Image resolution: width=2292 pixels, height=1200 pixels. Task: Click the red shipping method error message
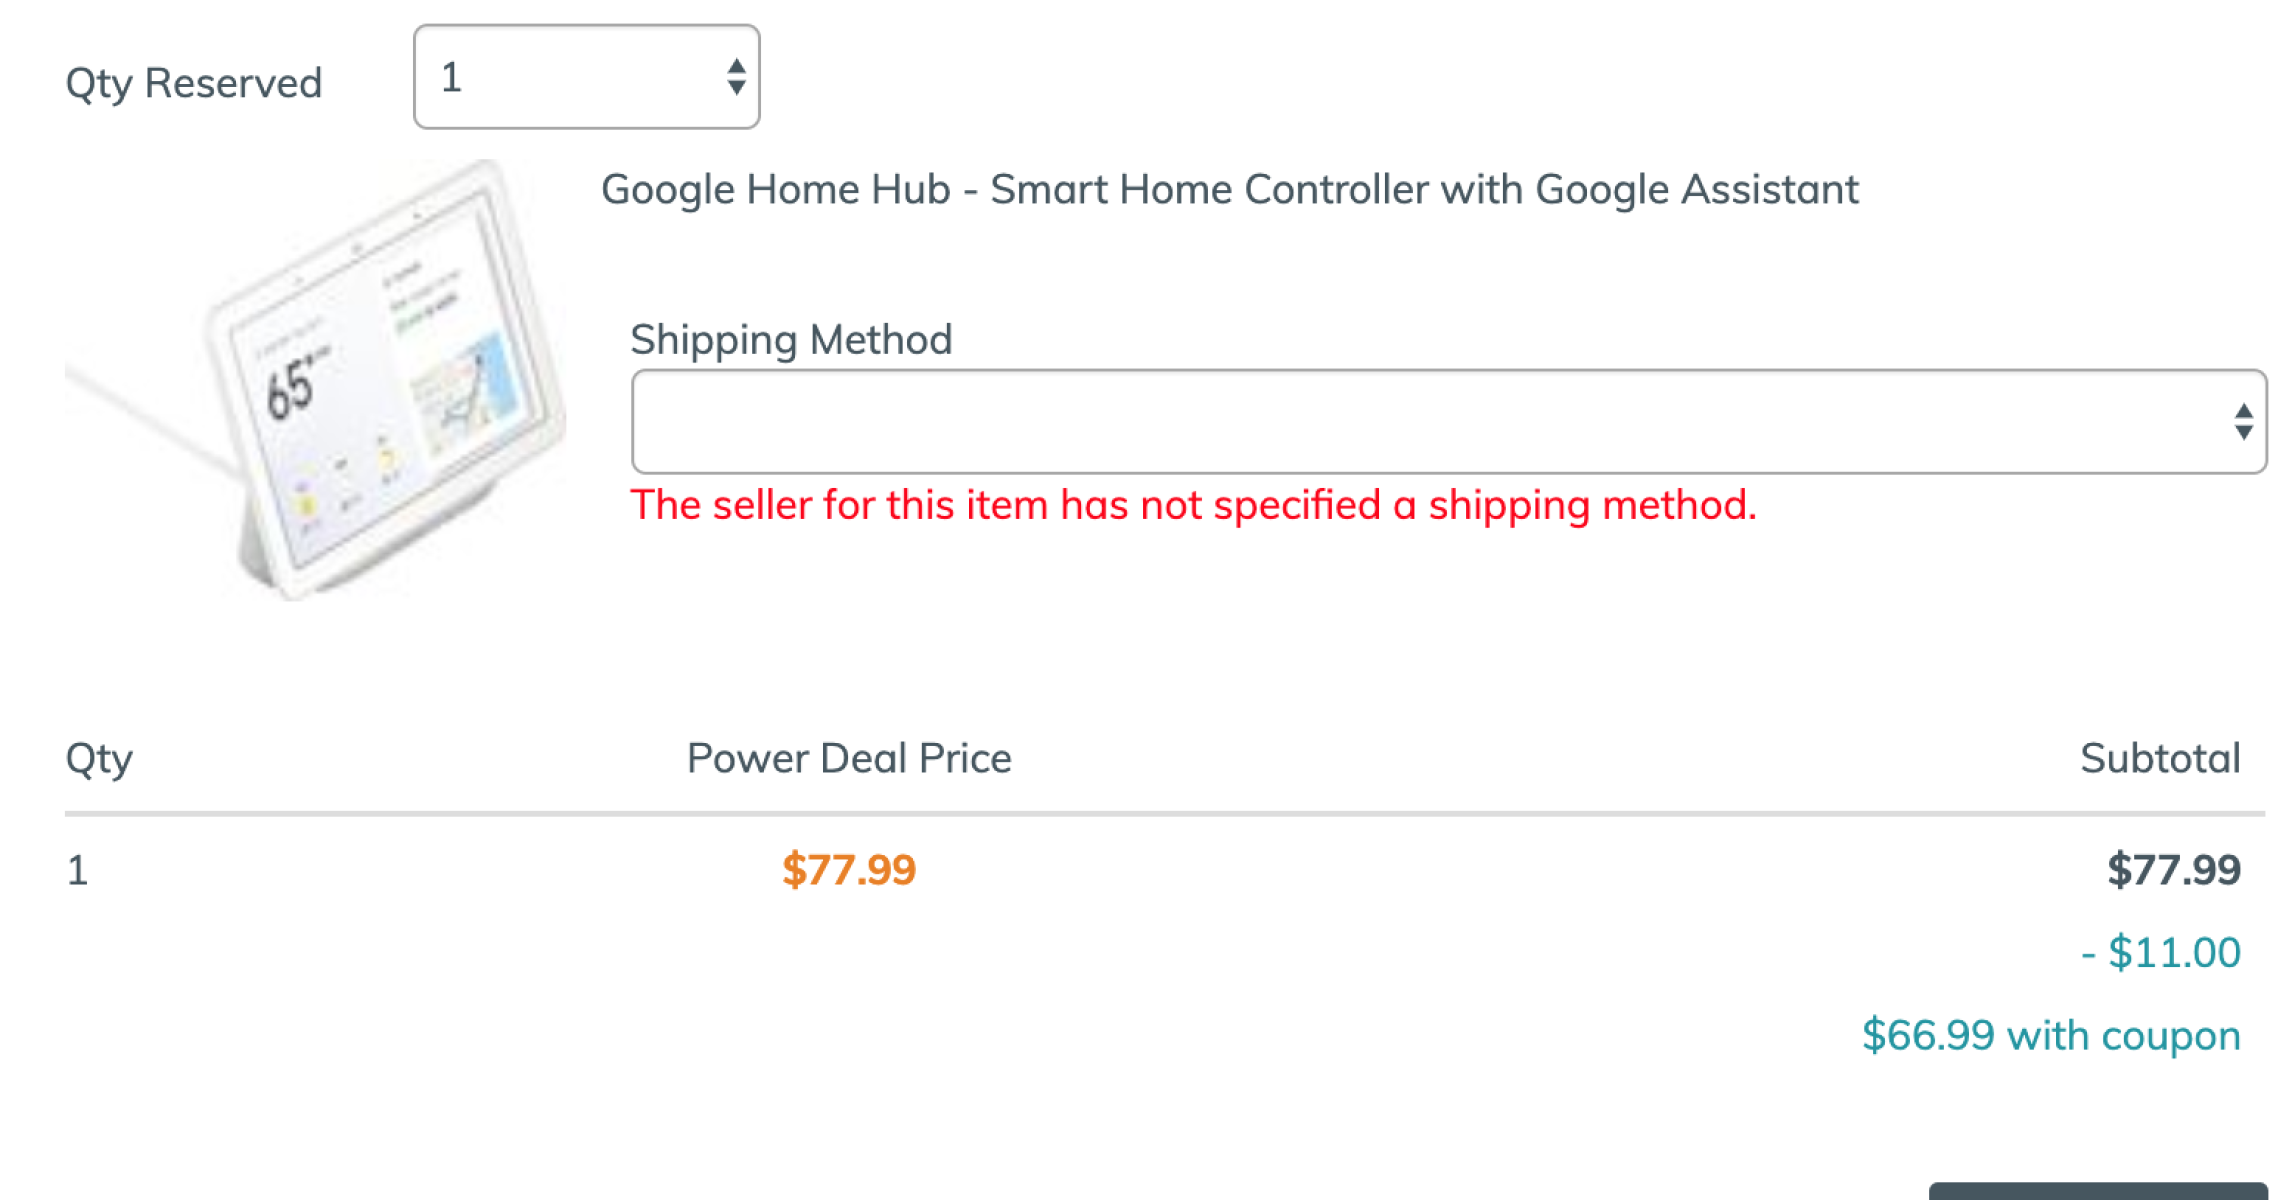[1193, 505]
